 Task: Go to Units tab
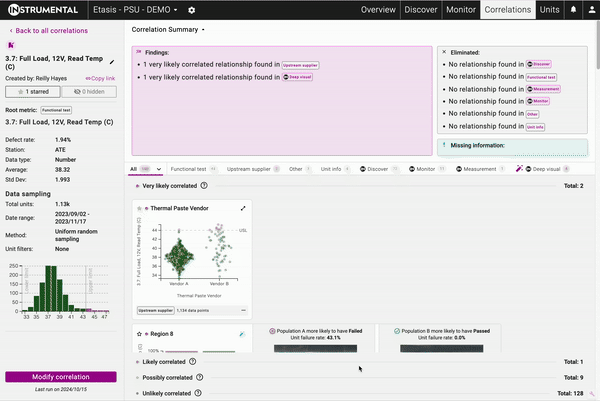549,10
